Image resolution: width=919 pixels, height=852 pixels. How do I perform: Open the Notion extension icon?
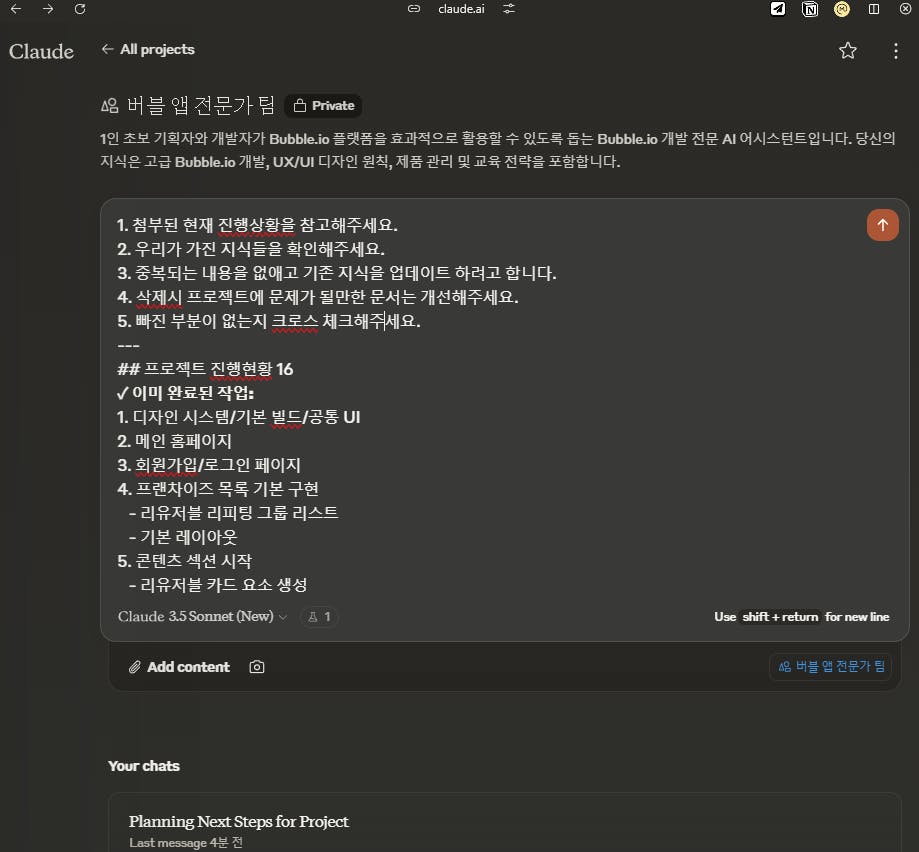810,9
